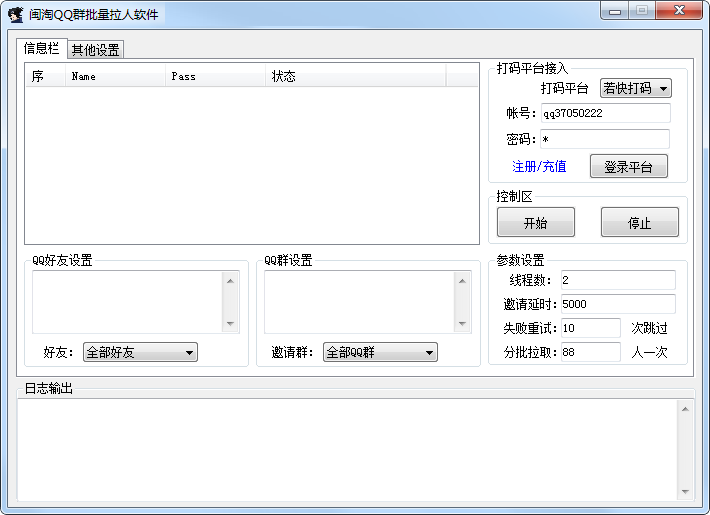Click the 停止 button
This screenshot has width=710, height=515.
click(x=639, y=223)
